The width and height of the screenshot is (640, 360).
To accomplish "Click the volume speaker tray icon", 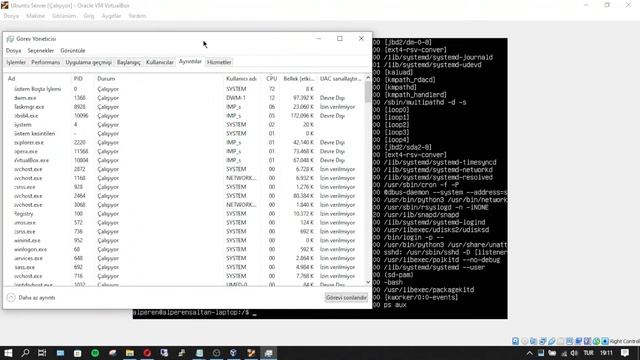I will [x=573, y=353].
